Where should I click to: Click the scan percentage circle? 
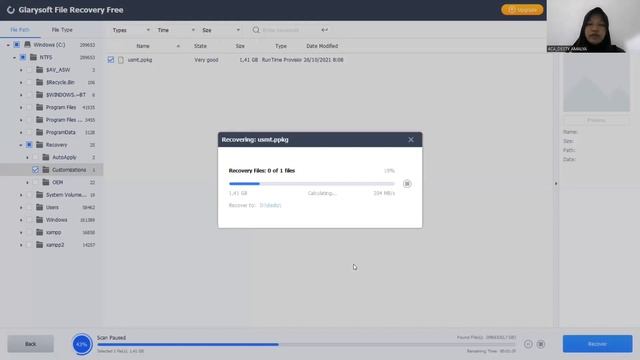point(82,344)
